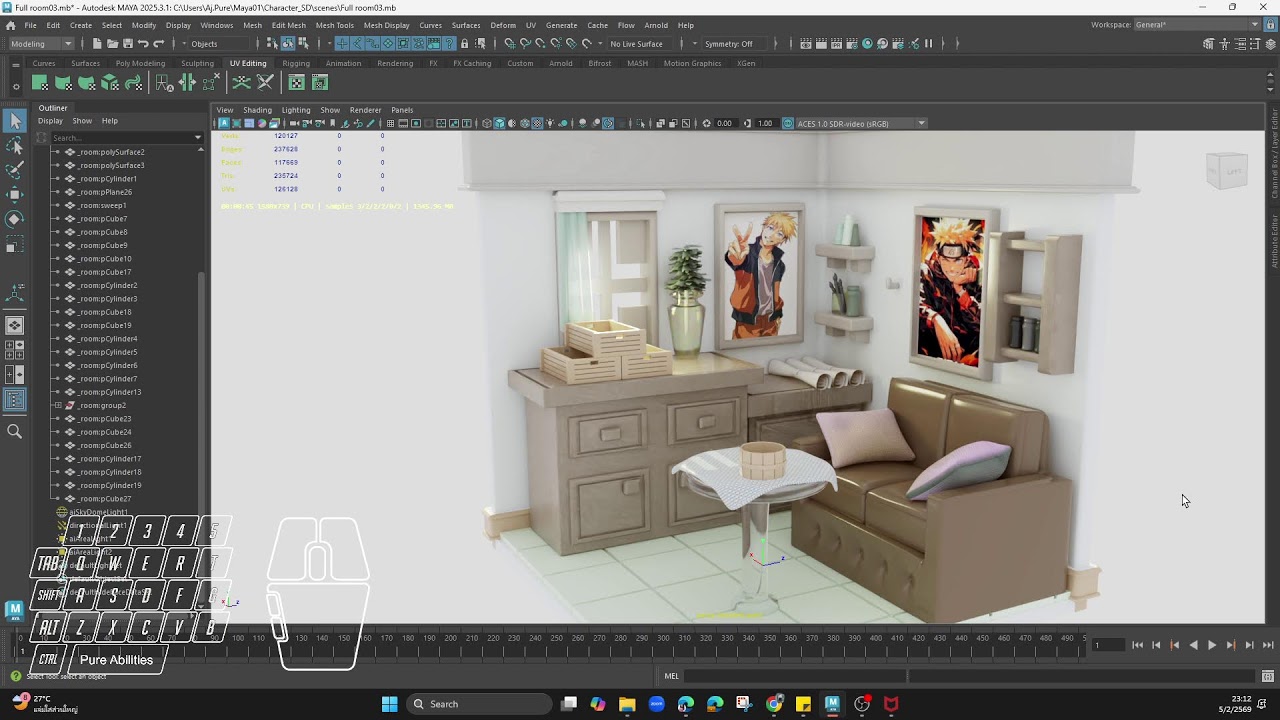
Task: Open the UV Editor shelf icon
Action: pos(297,83)
